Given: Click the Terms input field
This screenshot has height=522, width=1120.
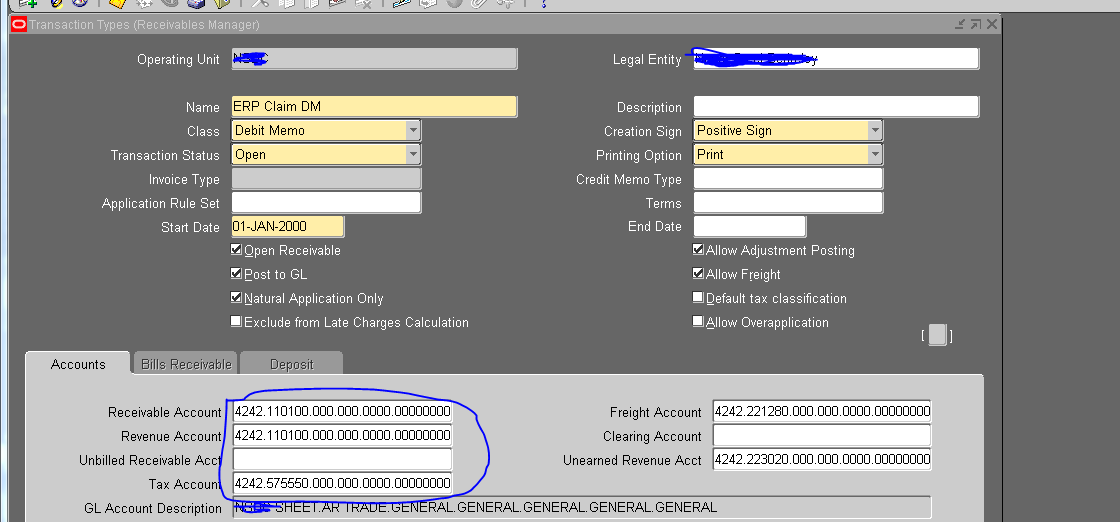Looking at the screenshot, I should [x=789, y=203].
